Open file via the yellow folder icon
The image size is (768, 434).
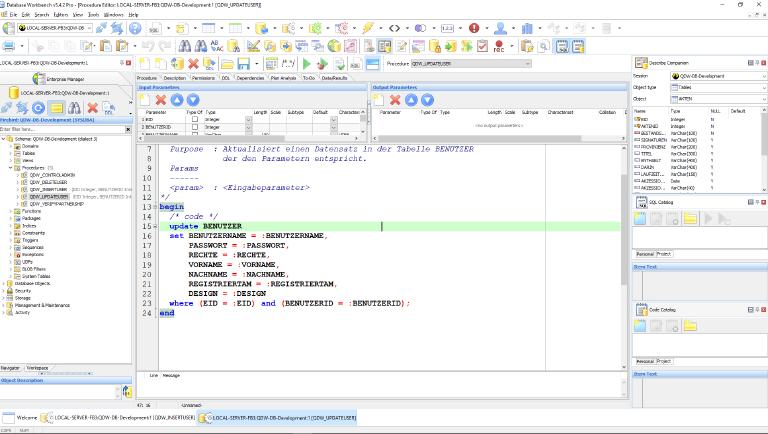(227, 64)
